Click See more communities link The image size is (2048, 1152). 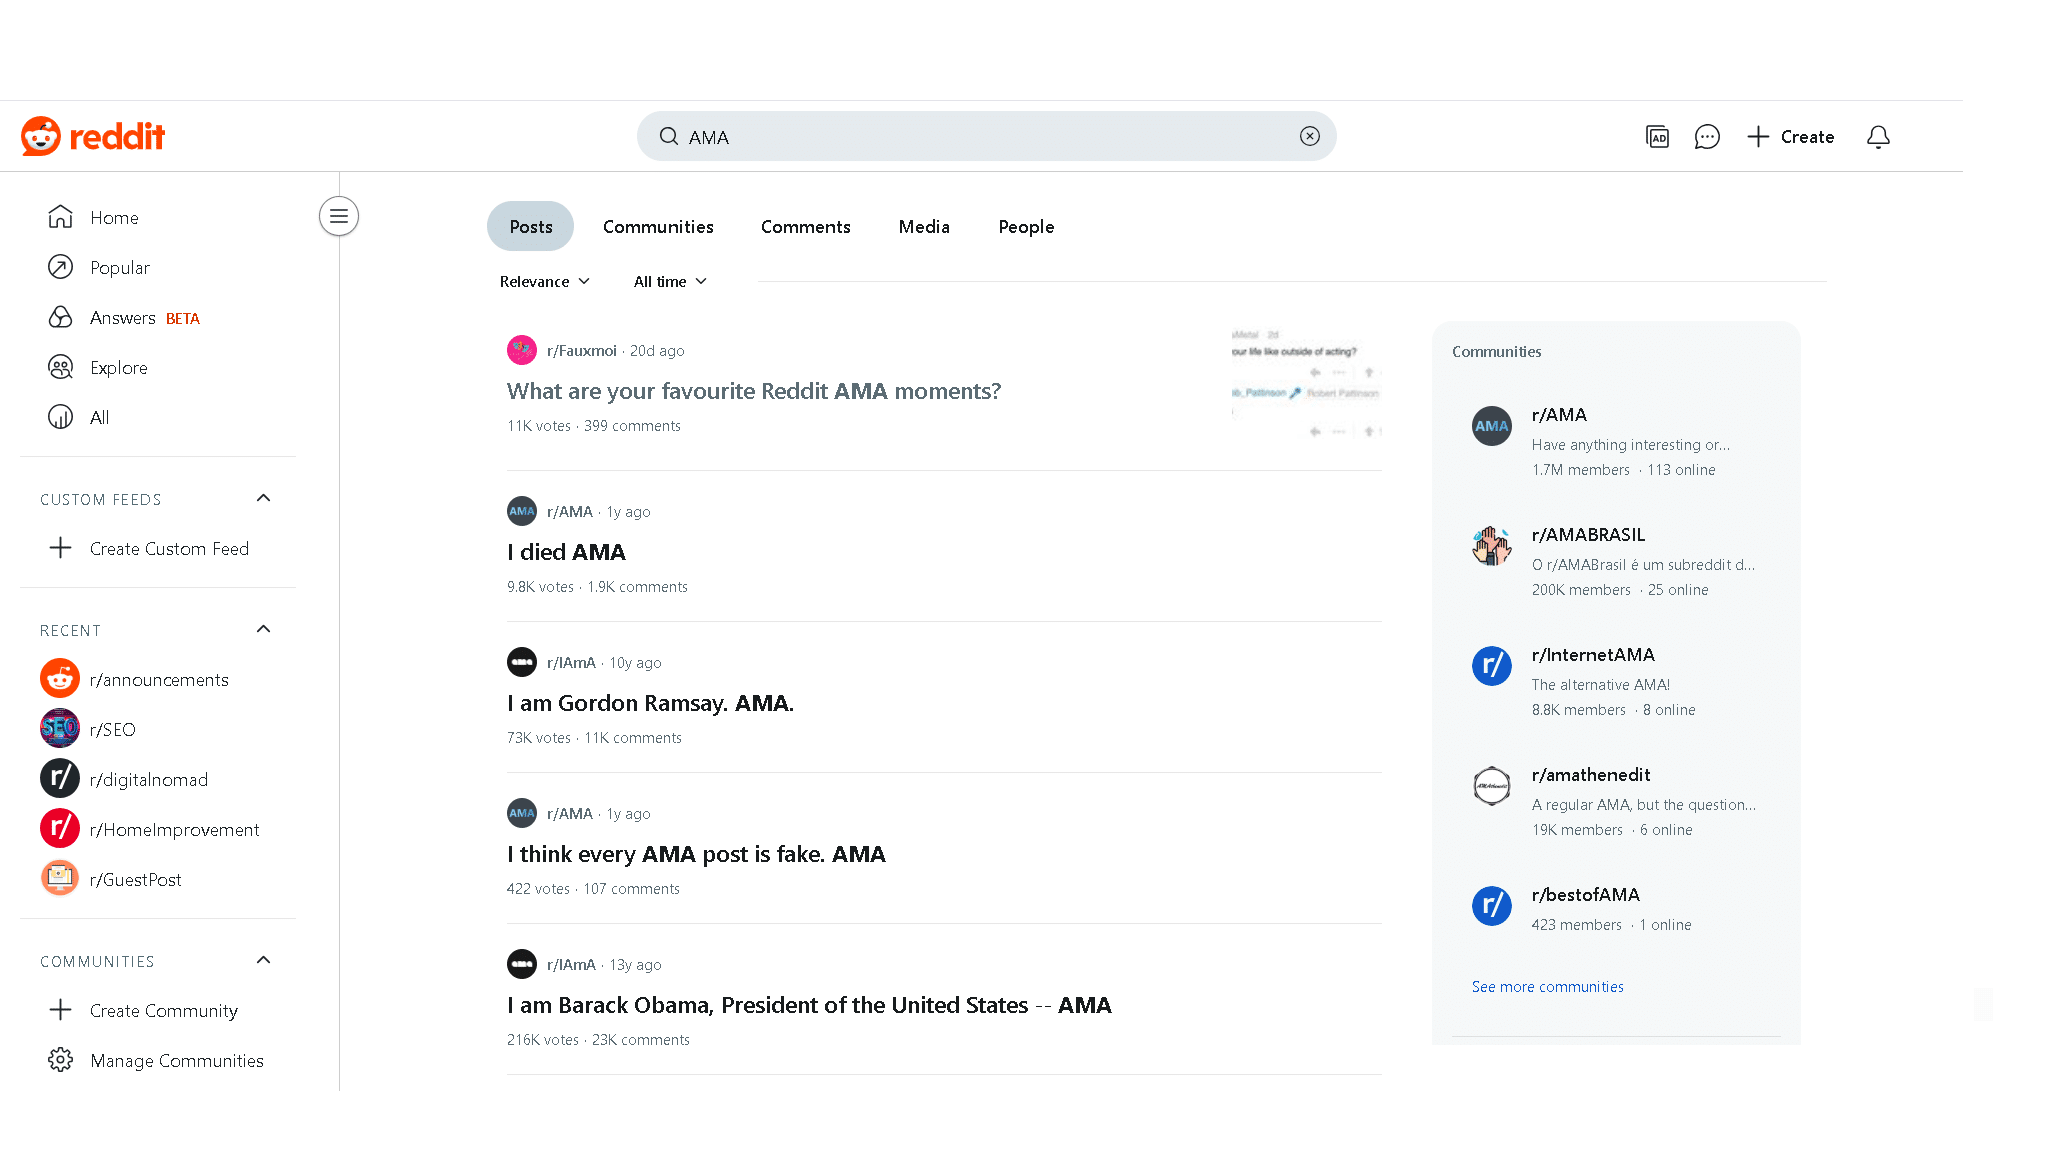1547,987
